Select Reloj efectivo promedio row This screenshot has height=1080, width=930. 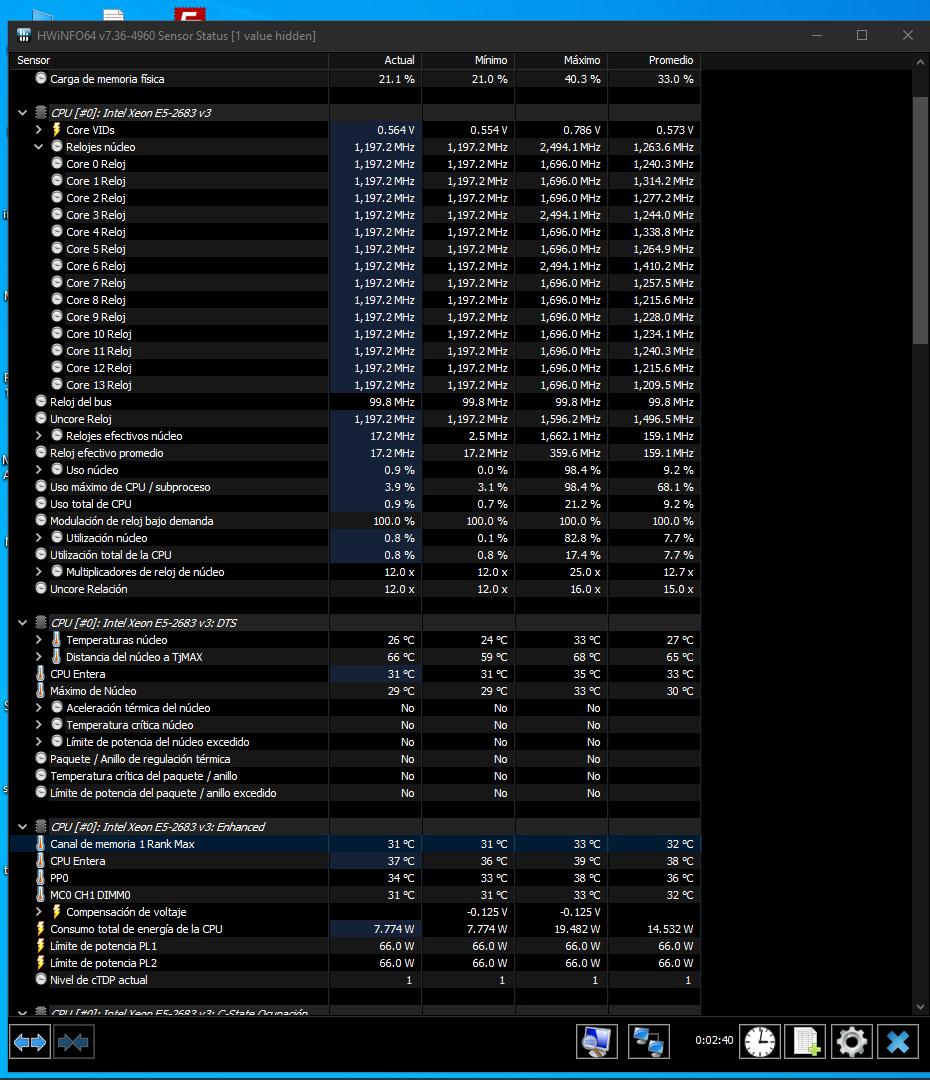(355, 453)
